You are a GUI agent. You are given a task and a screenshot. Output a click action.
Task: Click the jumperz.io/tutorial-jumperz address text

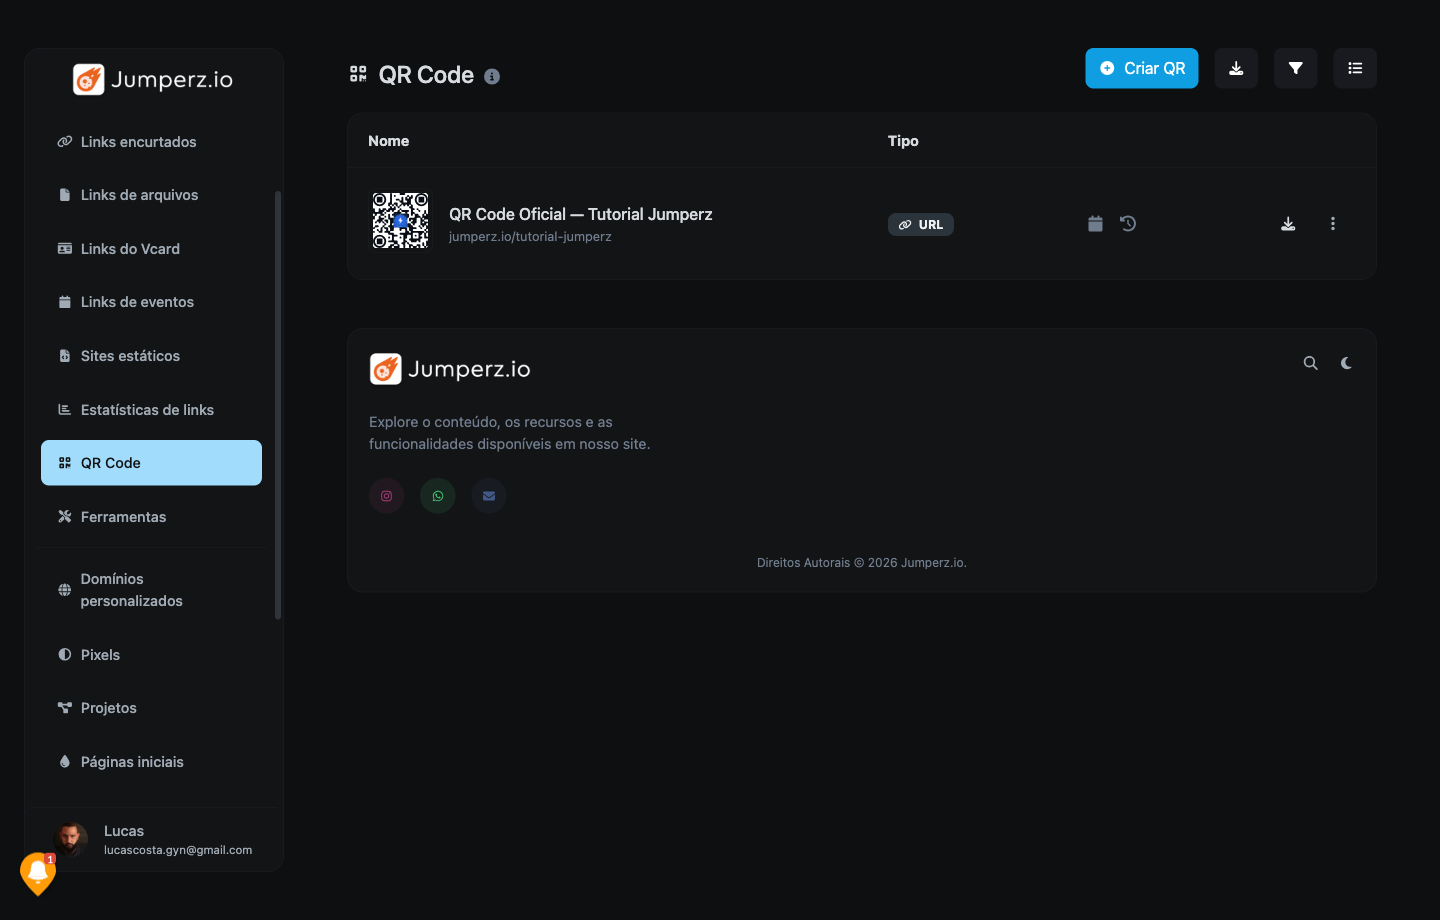tap(530, 237)
